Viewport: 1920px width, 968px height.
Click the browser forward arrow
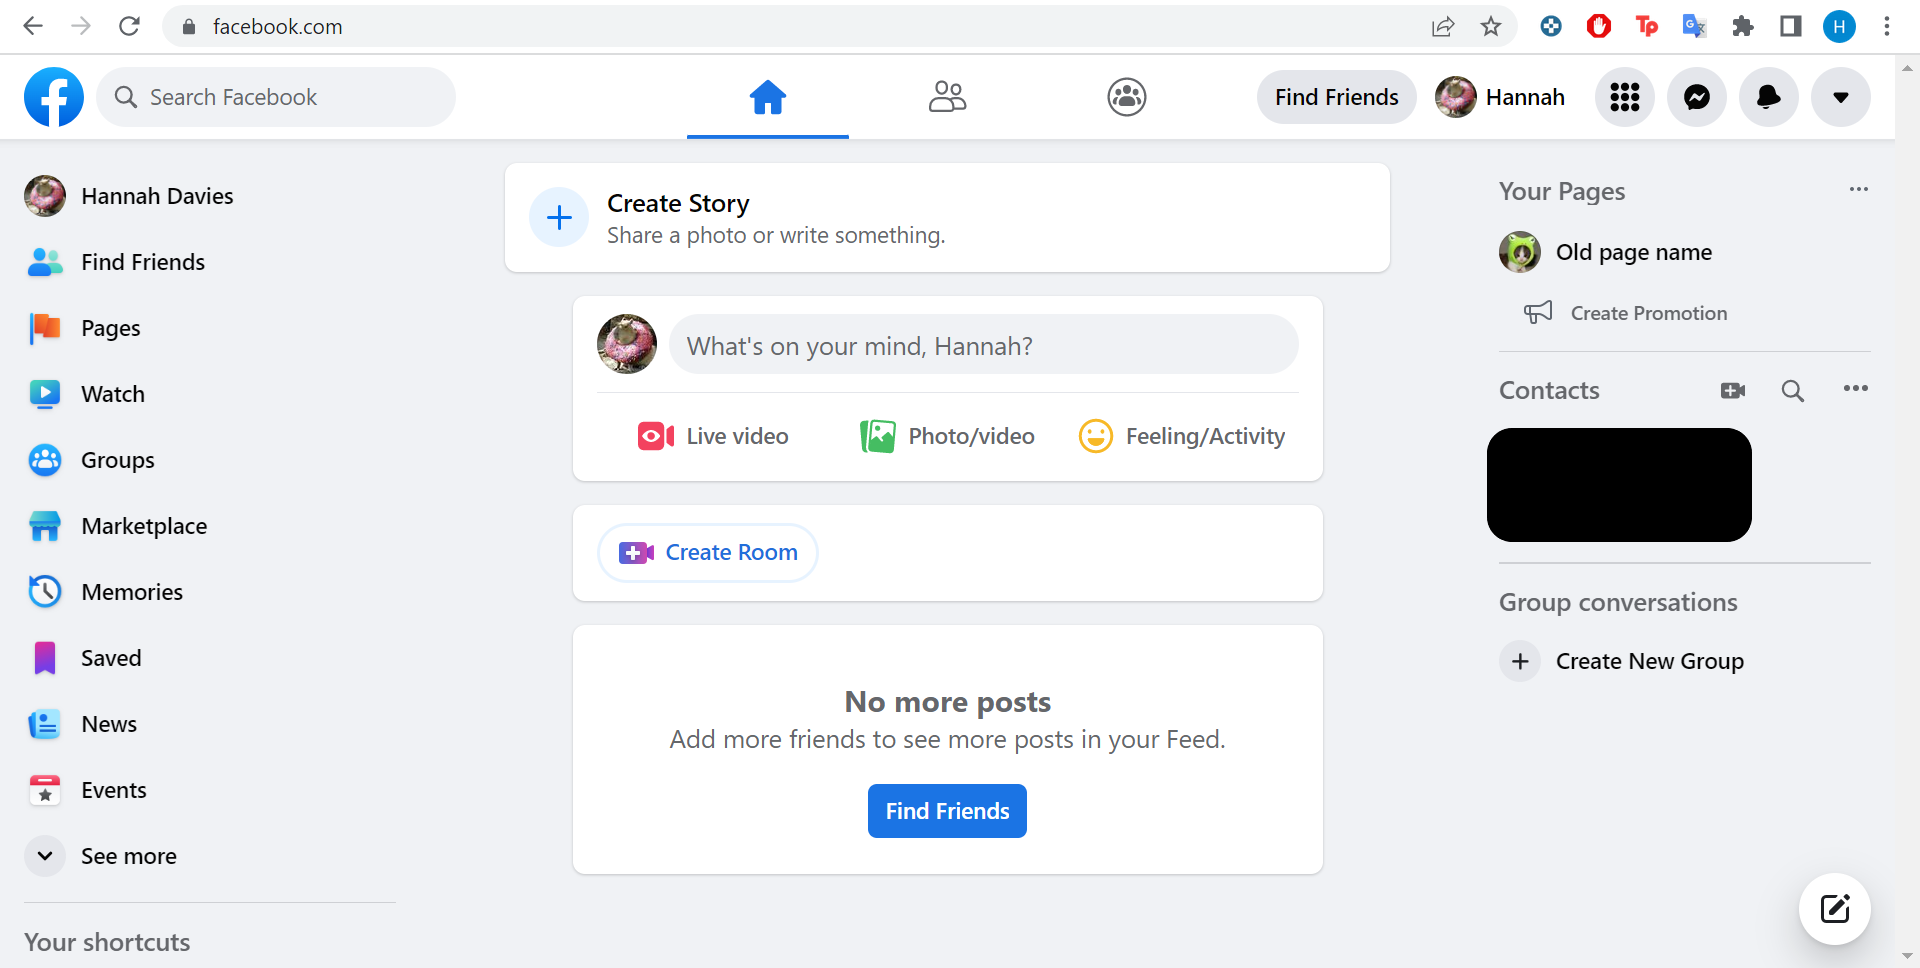(x=81, y=26)
